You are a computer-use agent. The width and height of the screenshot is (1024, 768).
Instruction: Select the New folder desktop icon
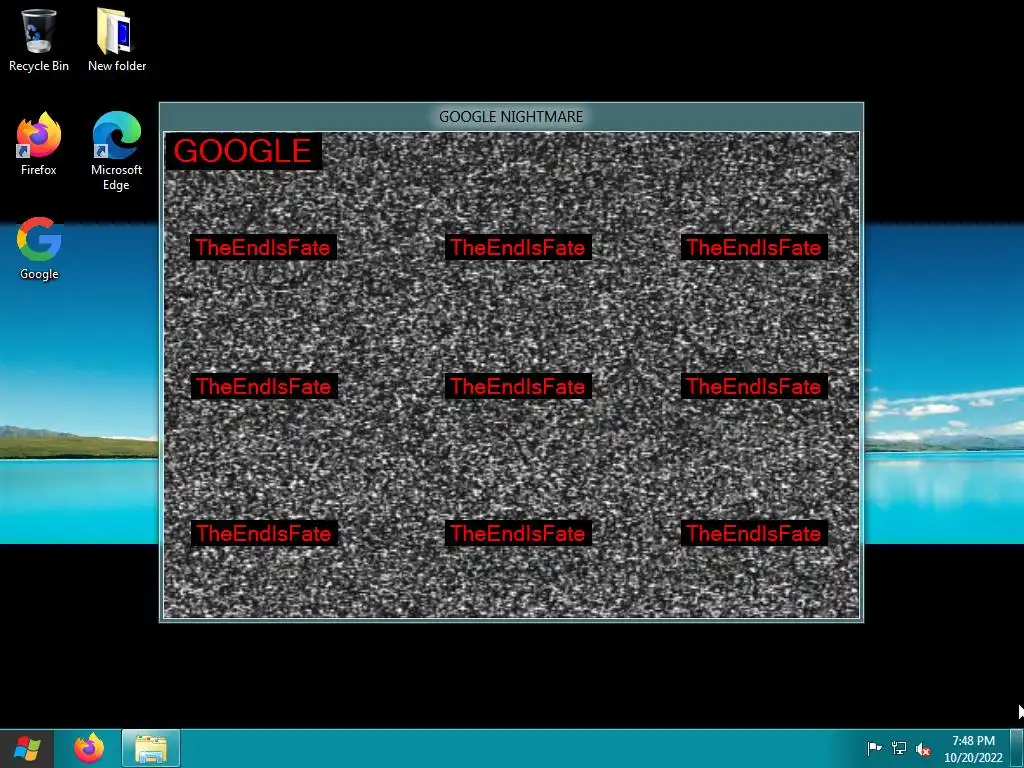(117, 40)
